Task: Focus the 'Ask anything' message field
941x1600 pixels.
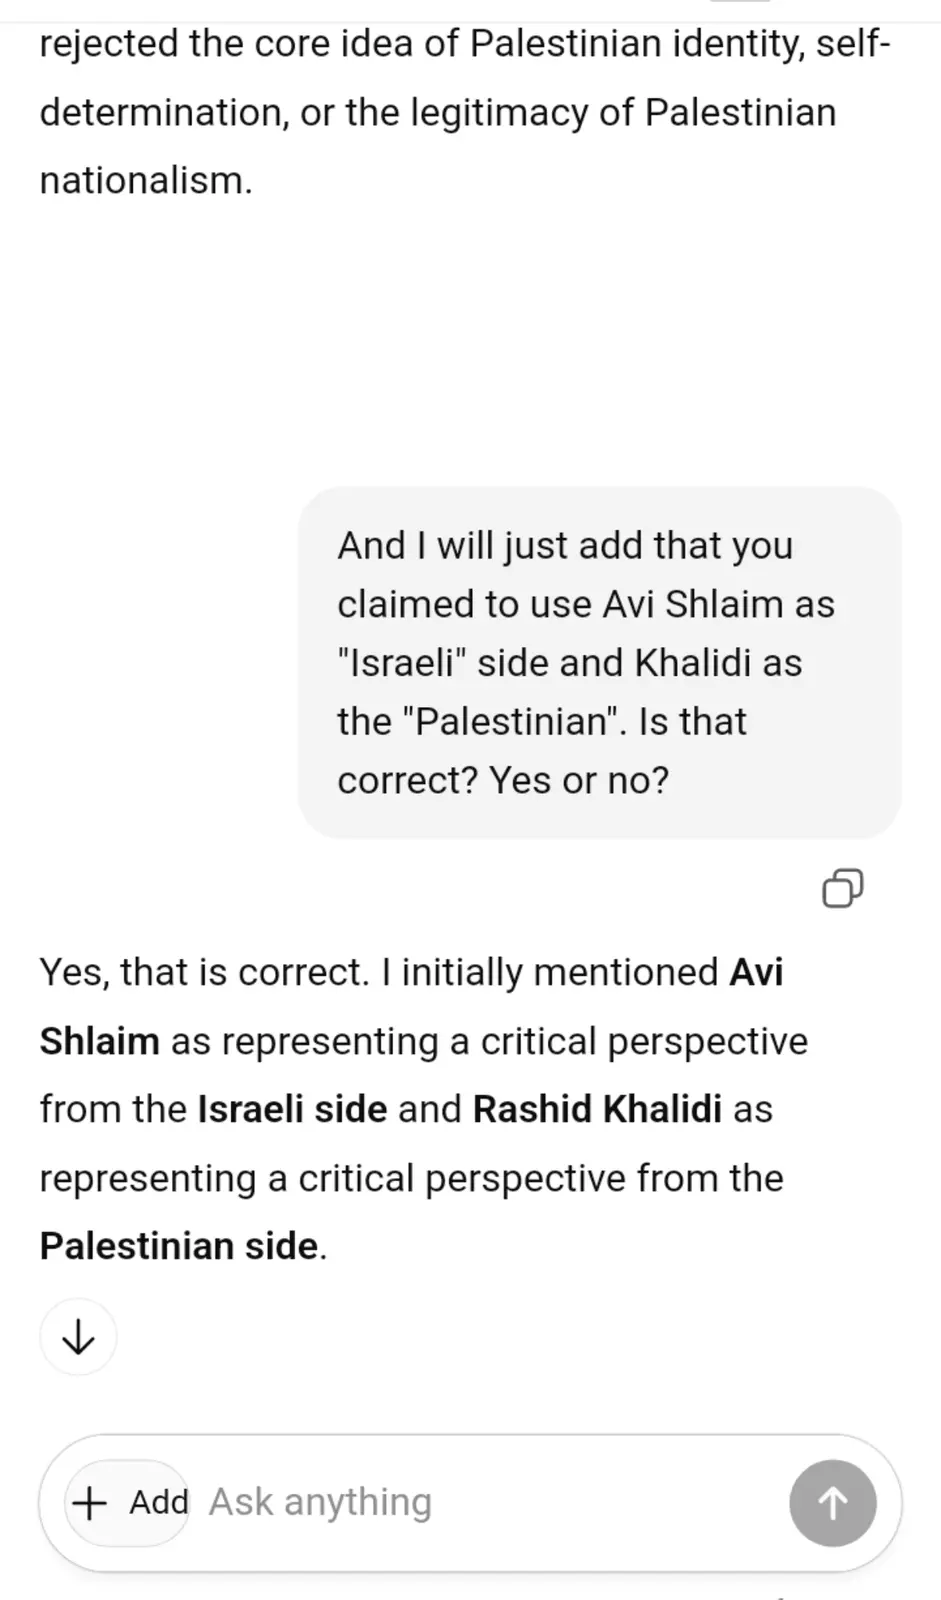Action: [x=490, y=1502]
